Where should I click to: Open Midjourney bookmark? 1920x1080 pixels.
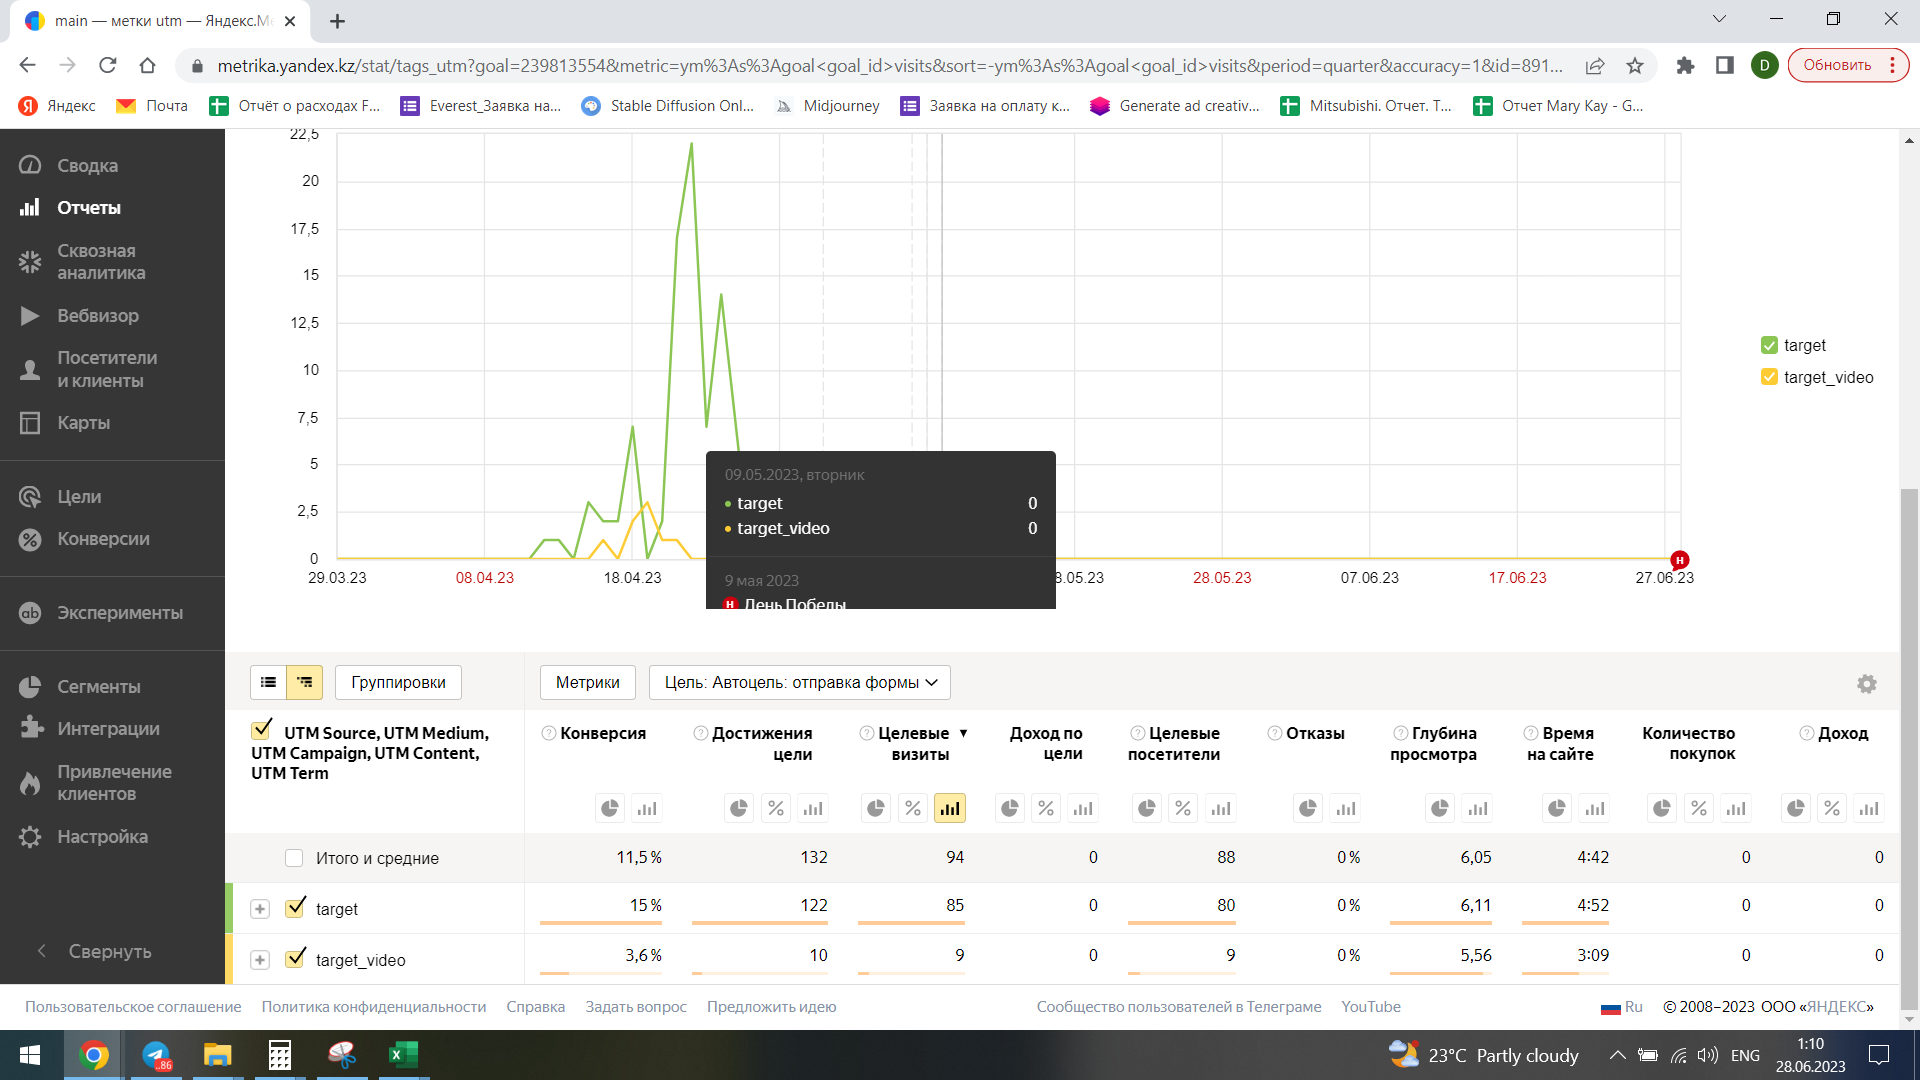tap(828, 106)
